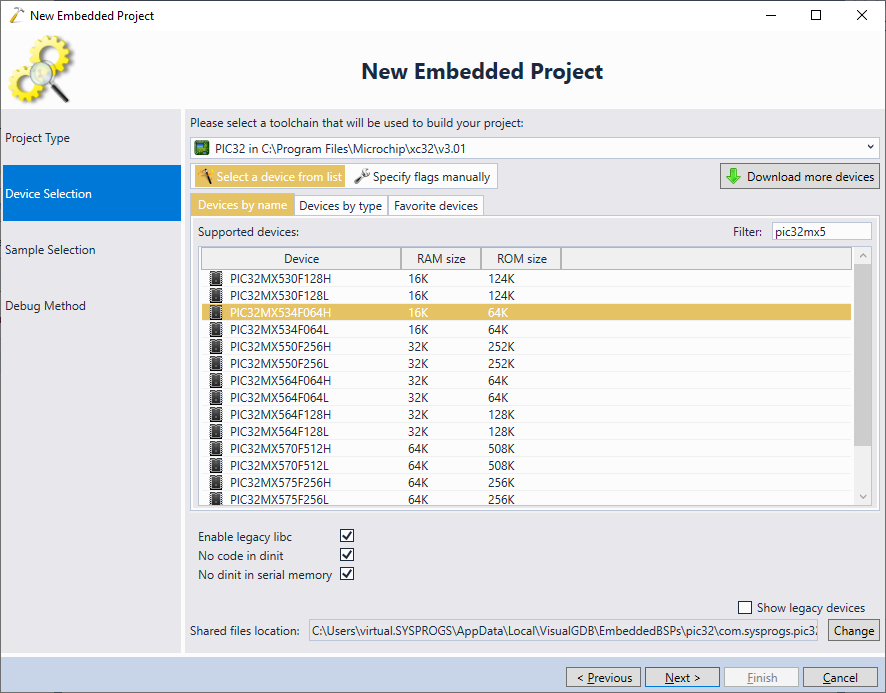886x693 pixels.
Task: Click Change shared files location button
Action: click(x=853, y=630)
